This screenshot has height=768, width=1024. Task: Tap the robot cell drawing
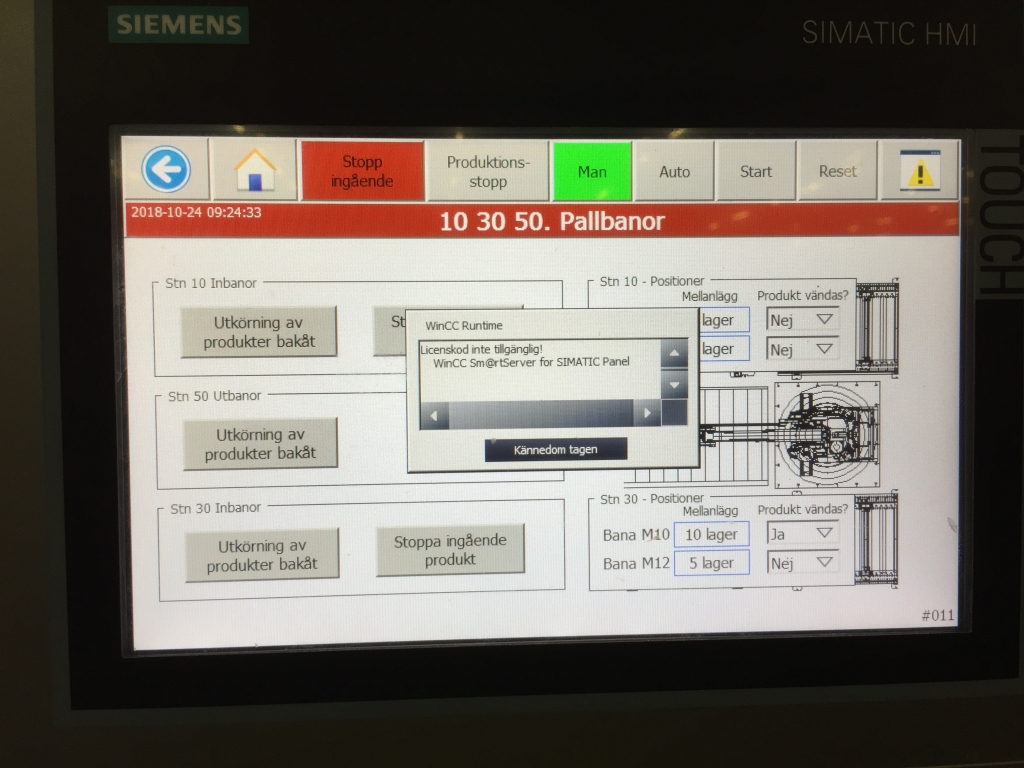(x=826, y=434)
